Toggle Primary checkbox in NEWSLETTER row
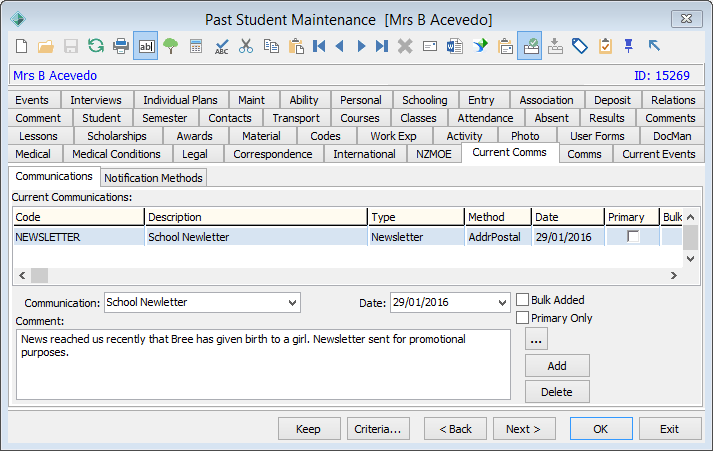 coord(633,236)
